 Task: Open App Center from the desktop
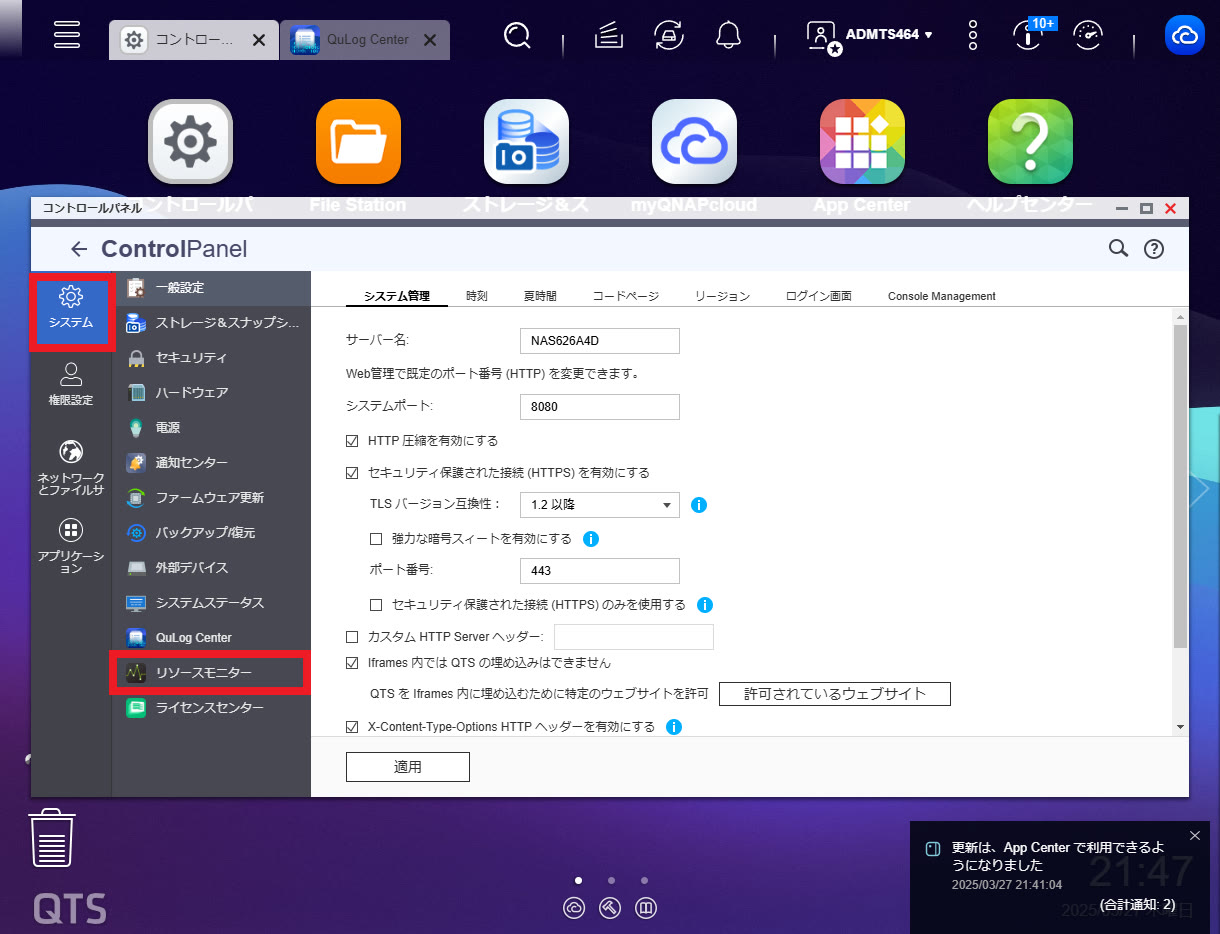(862, 142)
